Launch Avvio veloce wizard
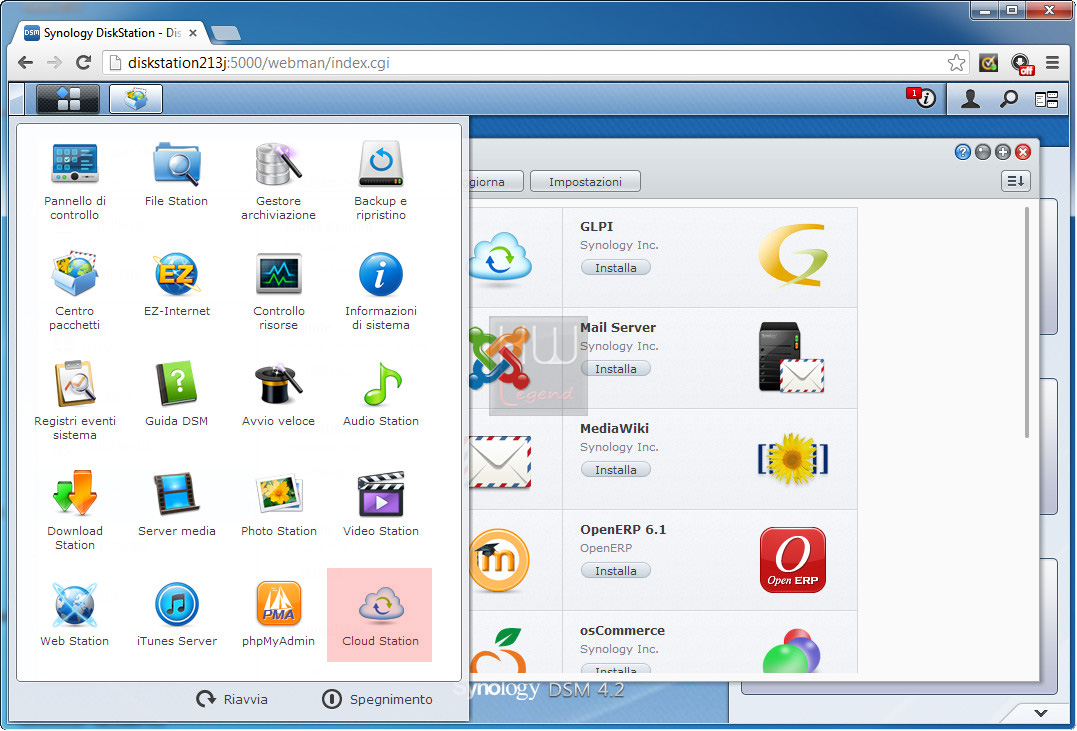Viewport: 1077px width, 731px height. click(x=278, y=394)
